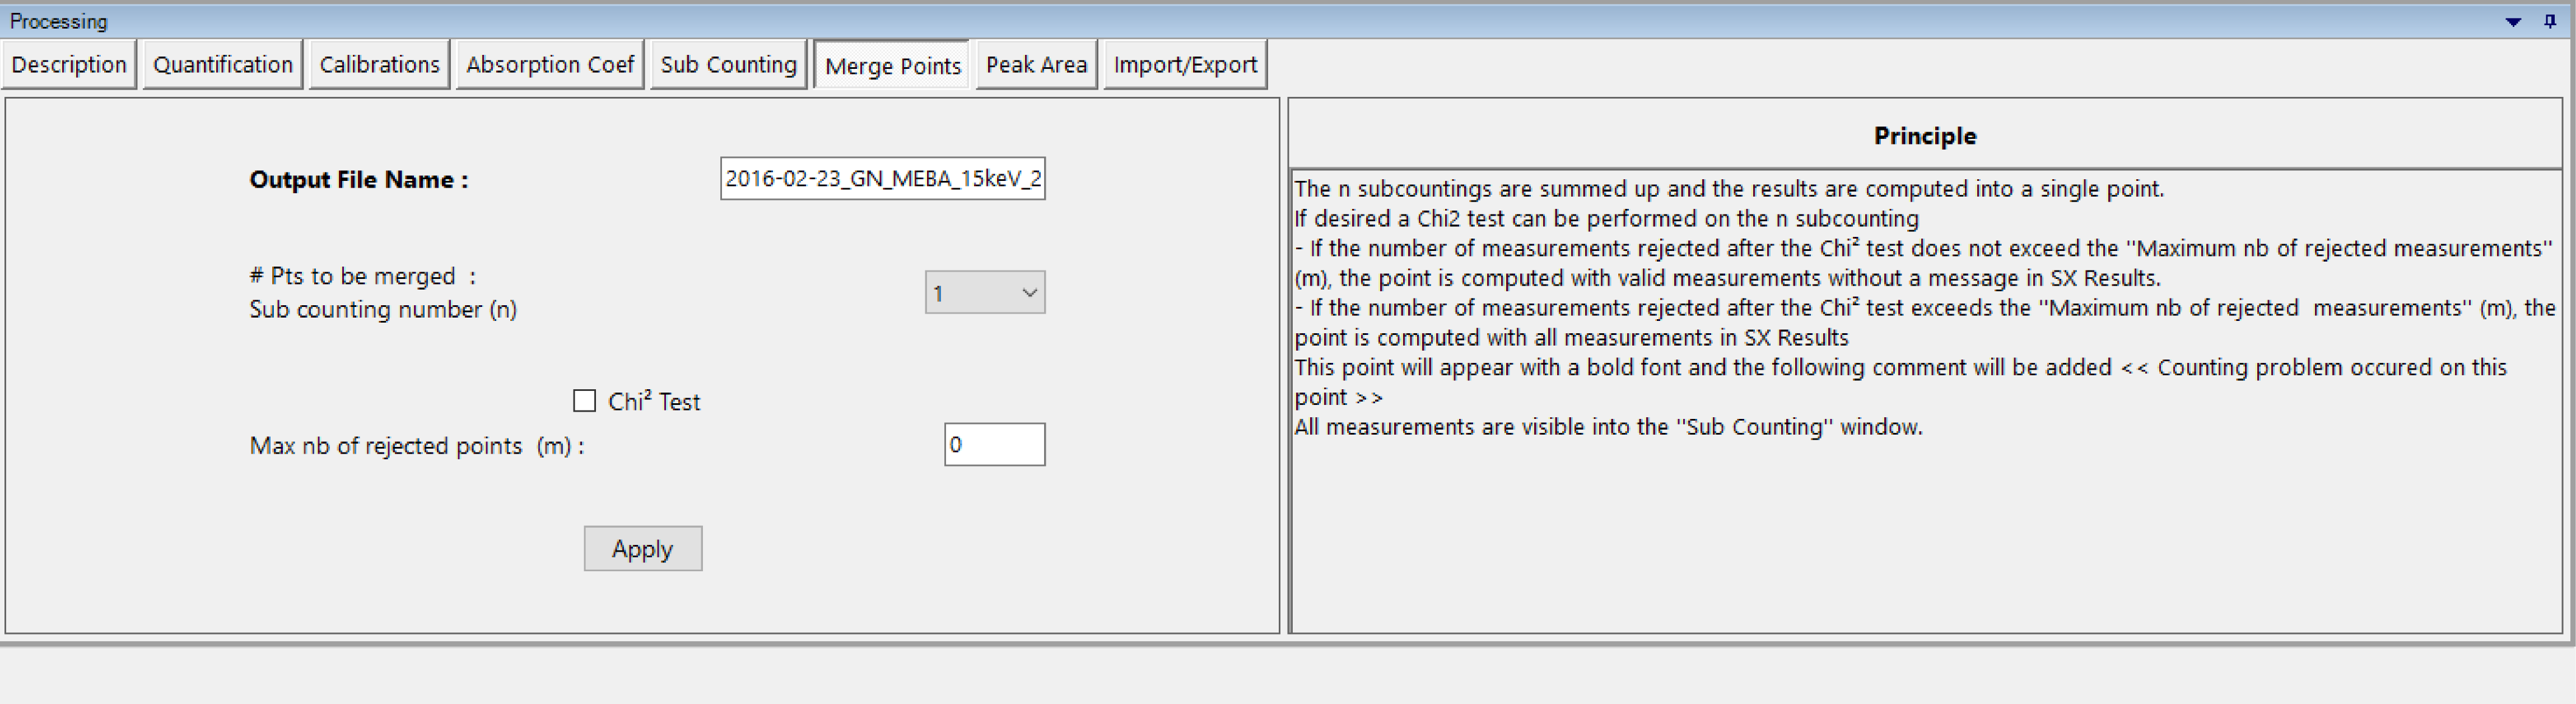Click the Principle header

point(1924,136)
